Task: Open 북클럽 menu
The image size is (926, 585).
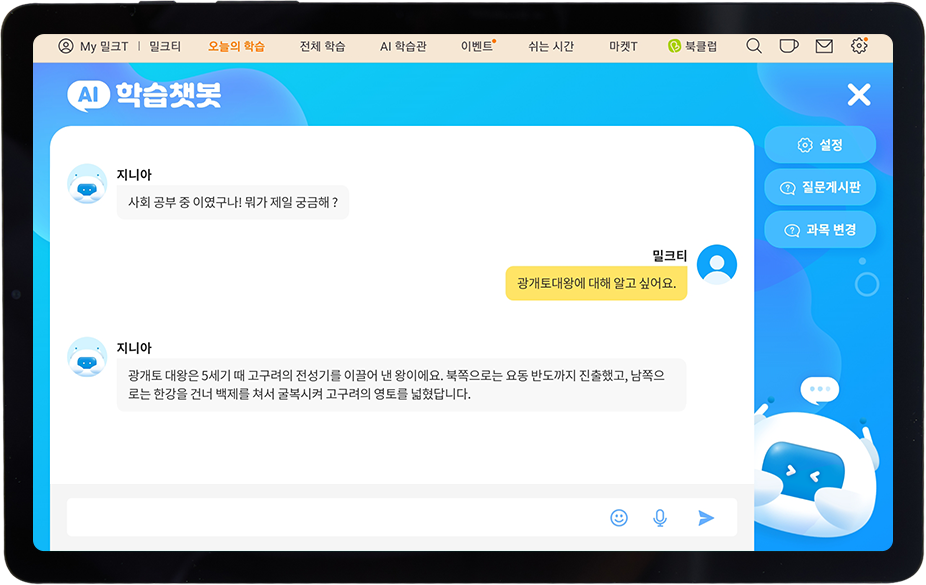Action: [692, 46]
